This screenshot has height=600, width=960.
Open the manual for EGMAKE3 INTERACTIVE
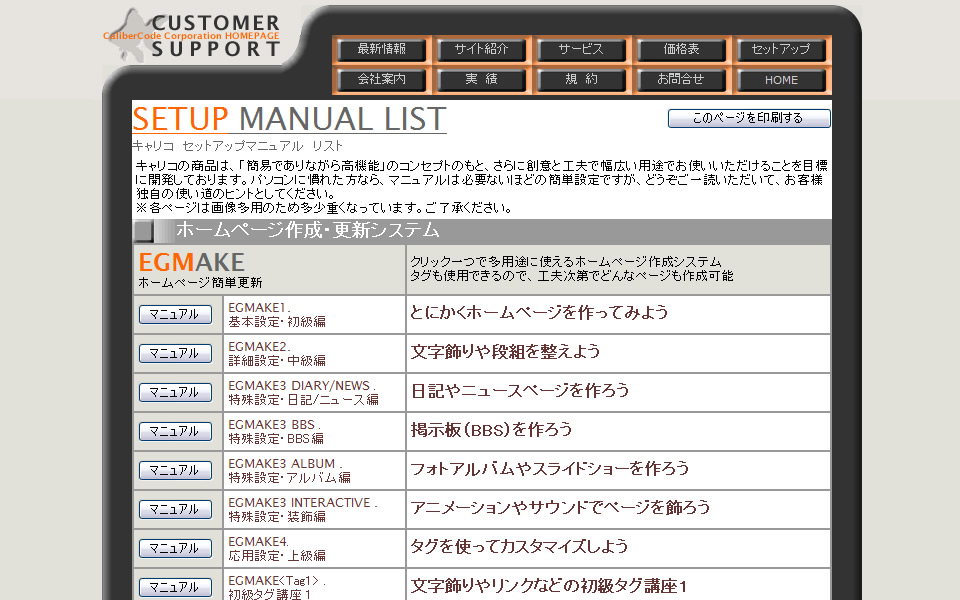tap(175, 509)
